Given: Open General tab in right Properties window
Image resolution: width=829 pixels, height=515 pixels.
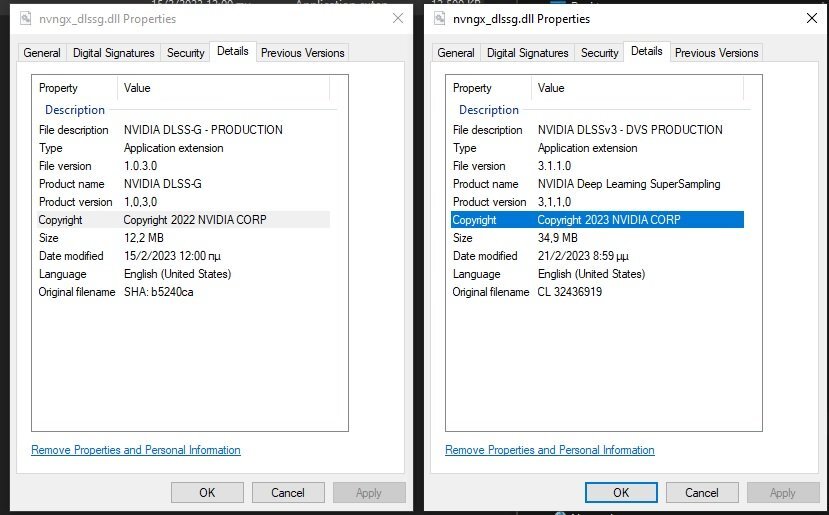Looking at the screenshot, I should [456, 53].
